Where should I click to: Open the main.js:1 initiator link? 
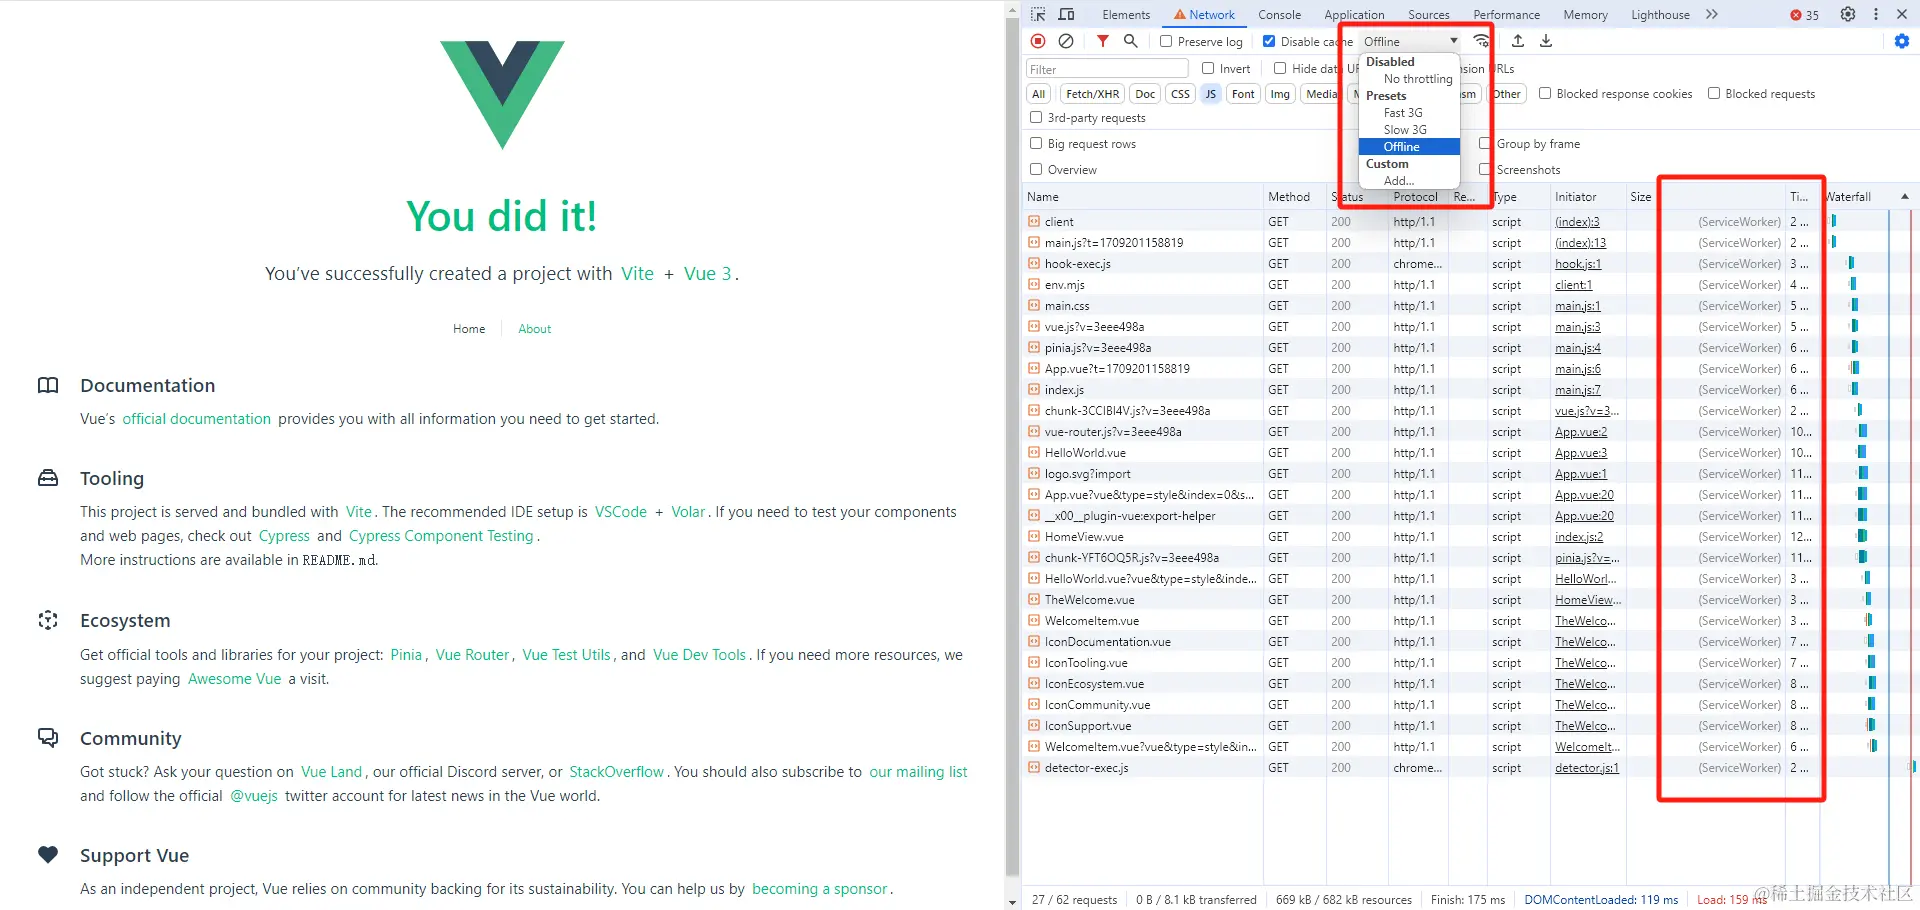pos(1577,306)
